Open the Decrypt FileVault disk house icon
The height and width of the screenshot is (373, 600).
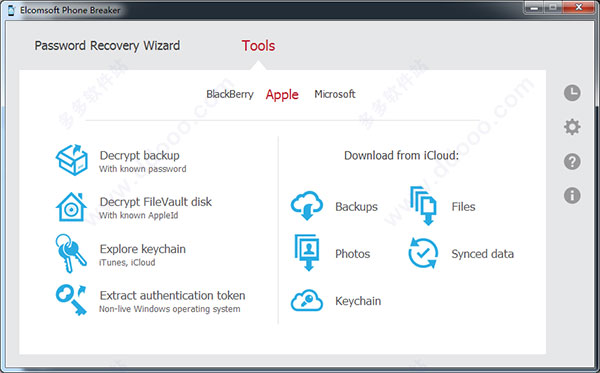(71, 207)
